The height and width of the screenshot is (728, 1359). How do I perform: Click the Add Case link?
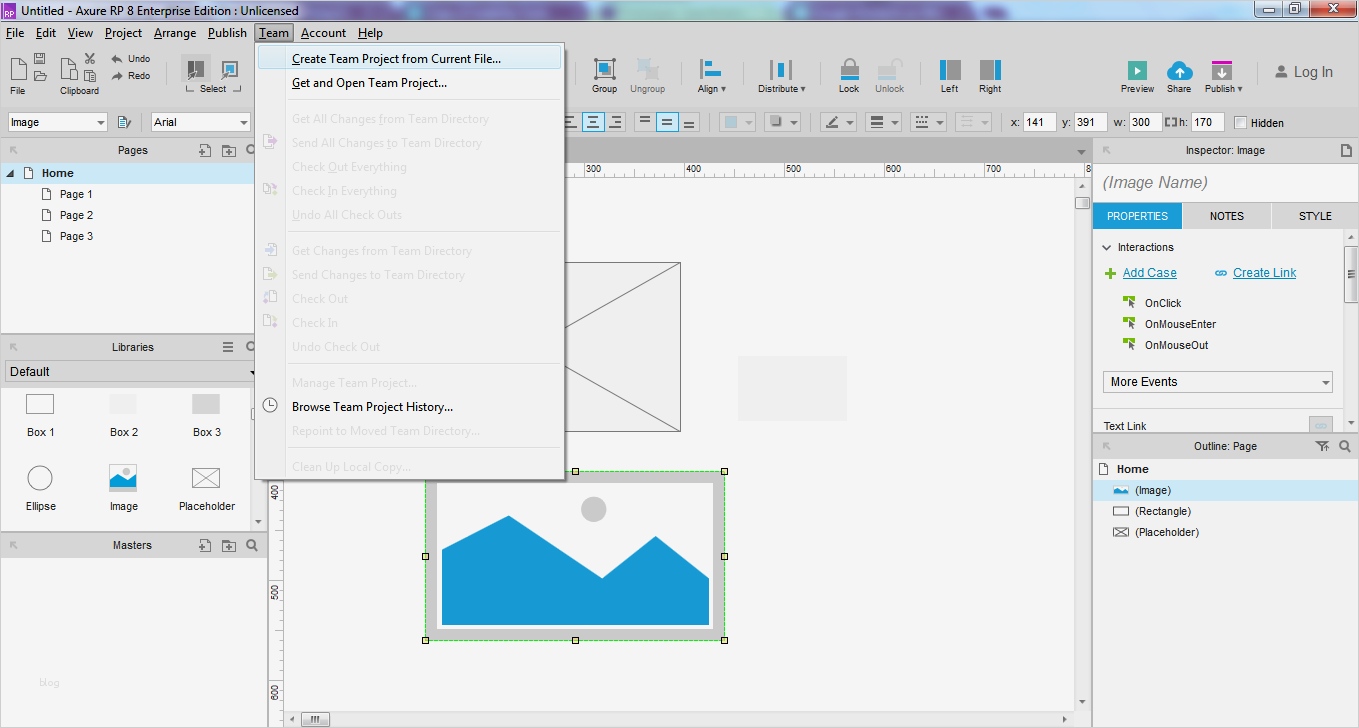(1150, 273)
